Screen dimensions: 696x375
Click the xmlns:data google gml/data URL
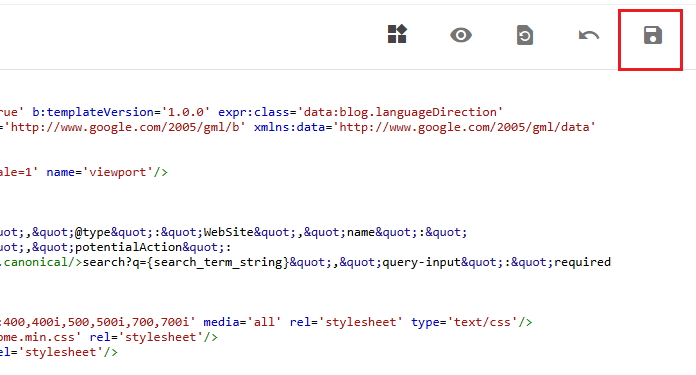pos(424,127)
